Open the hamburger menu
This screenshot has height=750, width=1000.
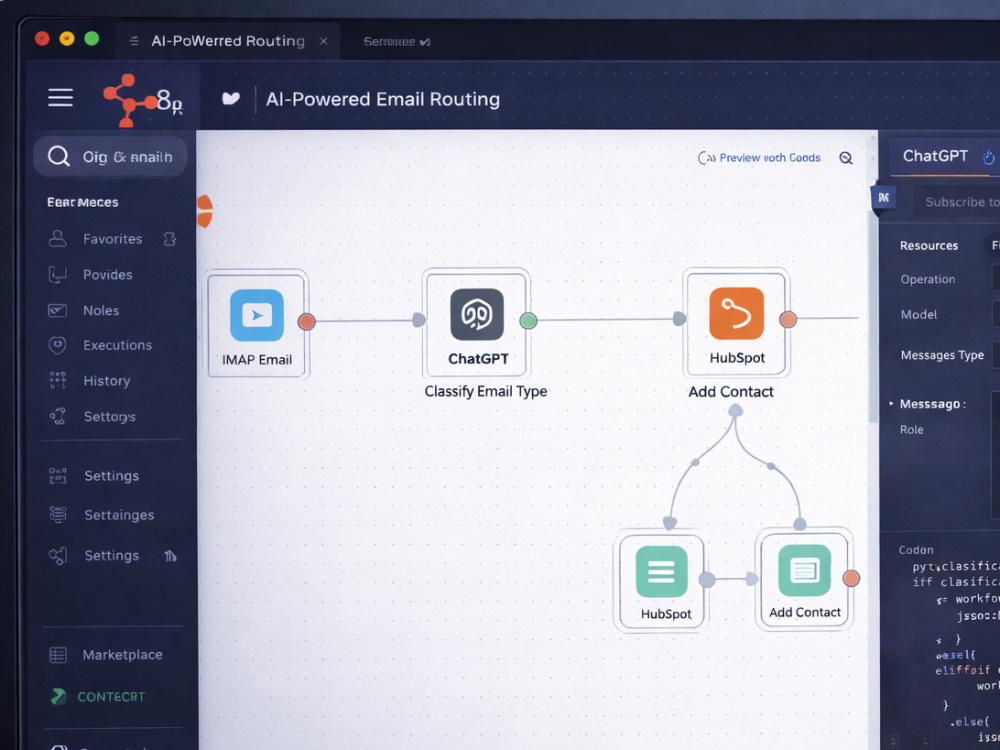(61, 98)
